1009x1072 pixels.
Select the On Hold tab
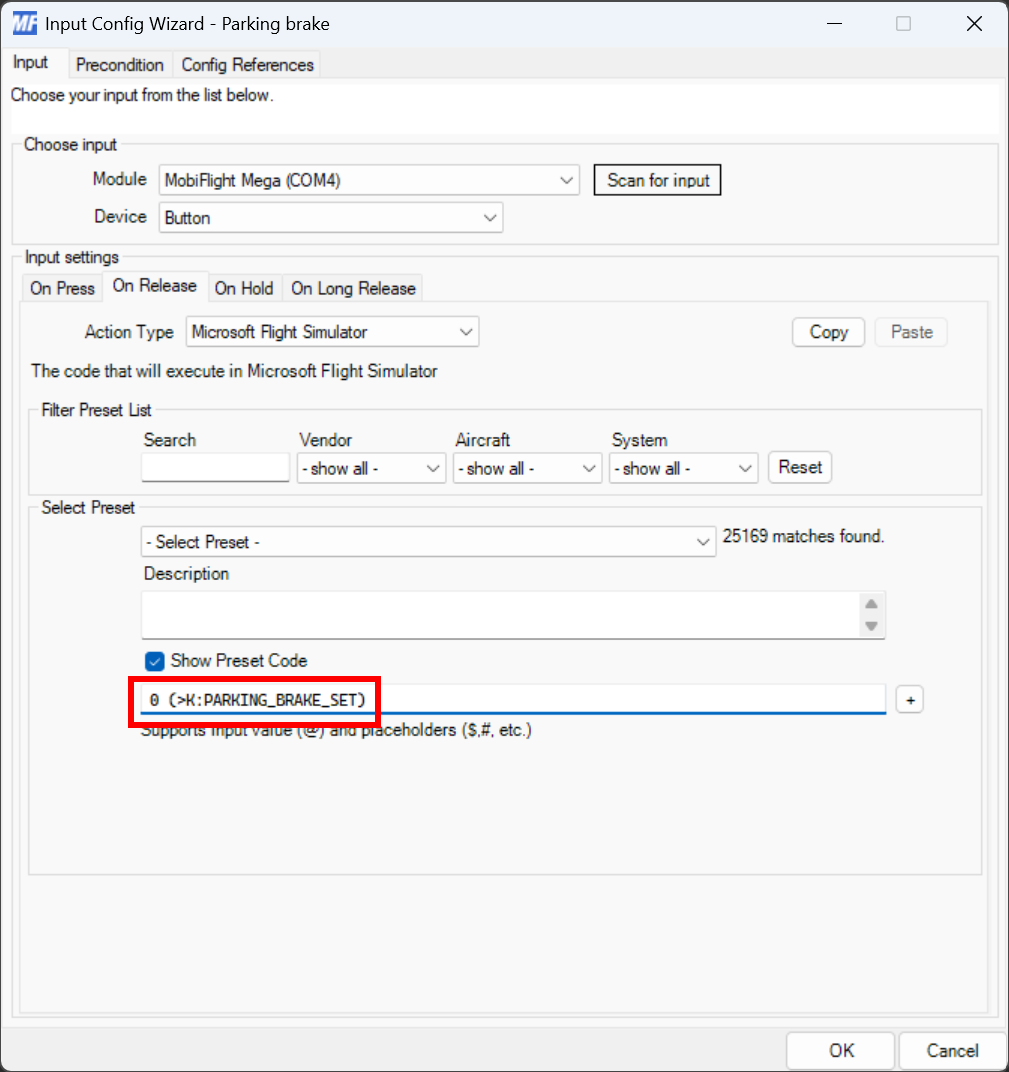[x=244, y=289]
